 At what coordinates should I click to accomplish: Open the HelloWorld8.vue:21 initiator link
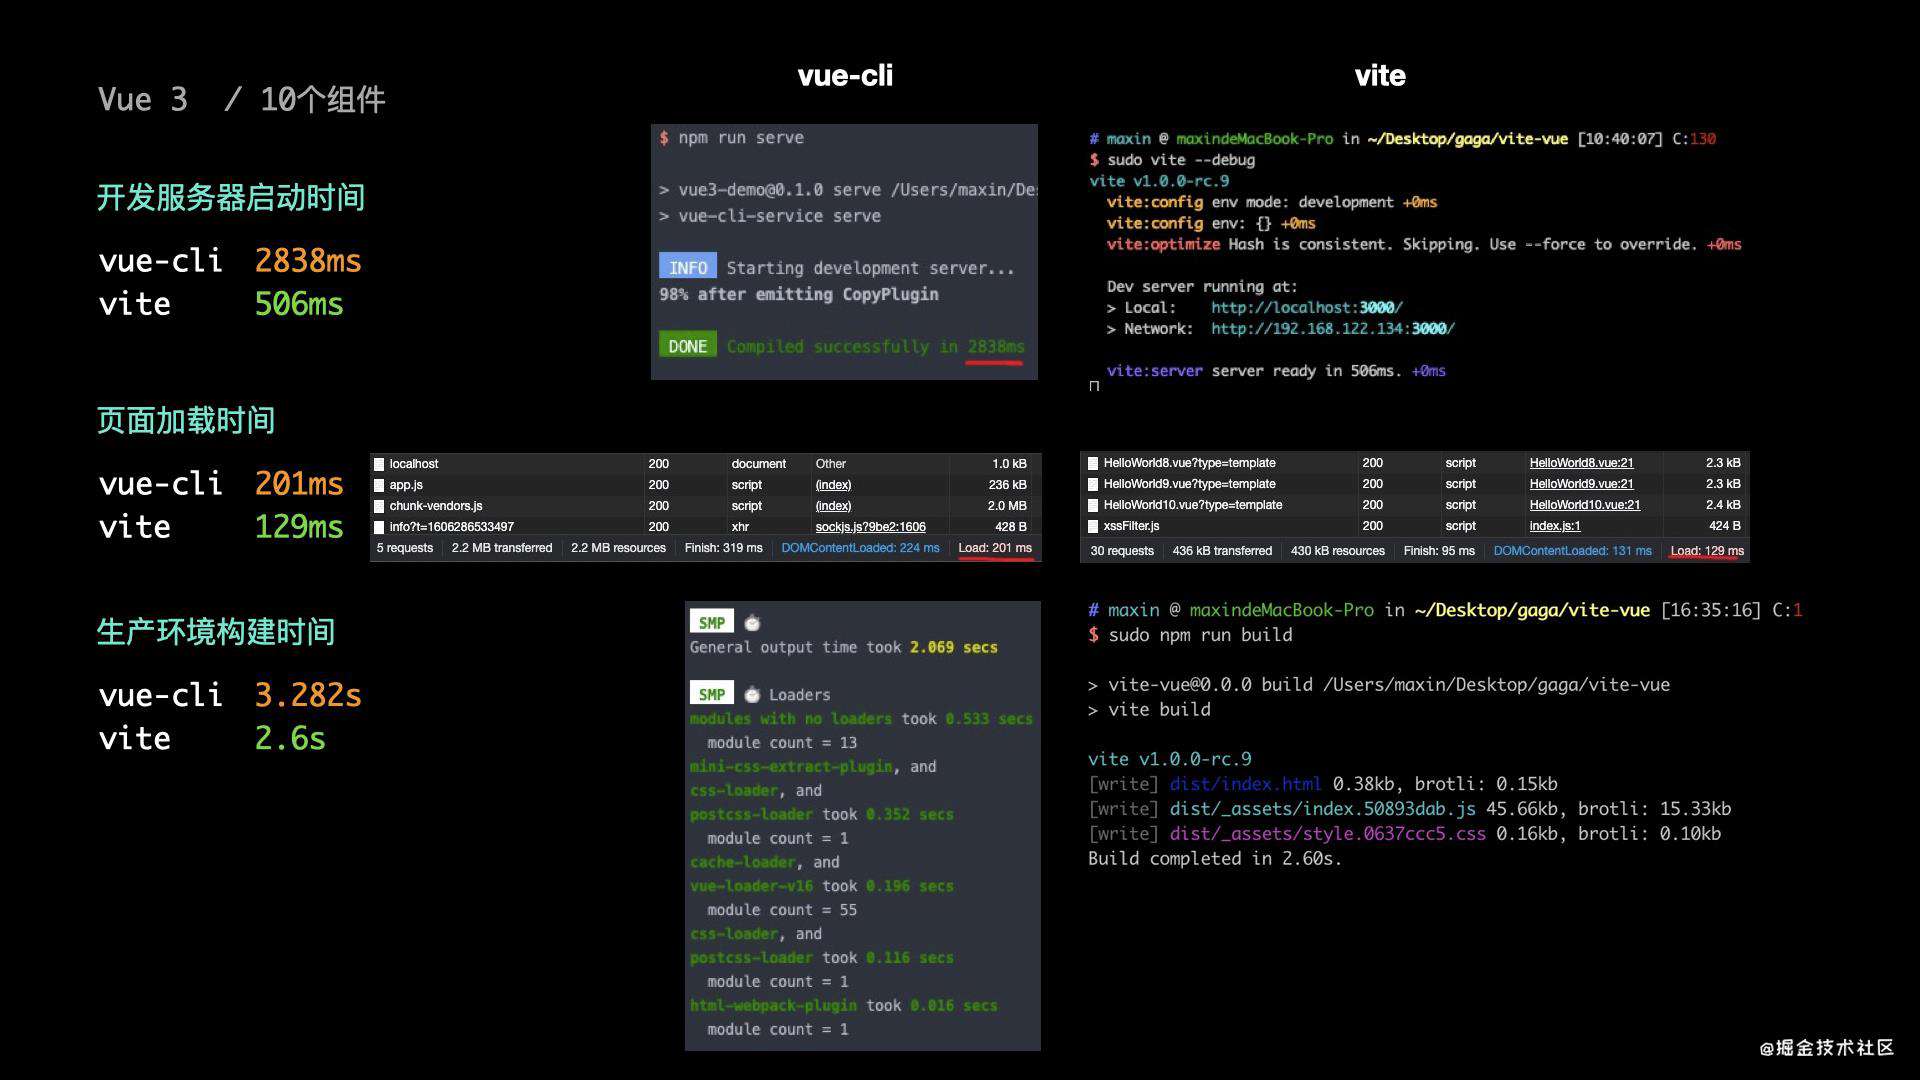(x=1581, y=463)
